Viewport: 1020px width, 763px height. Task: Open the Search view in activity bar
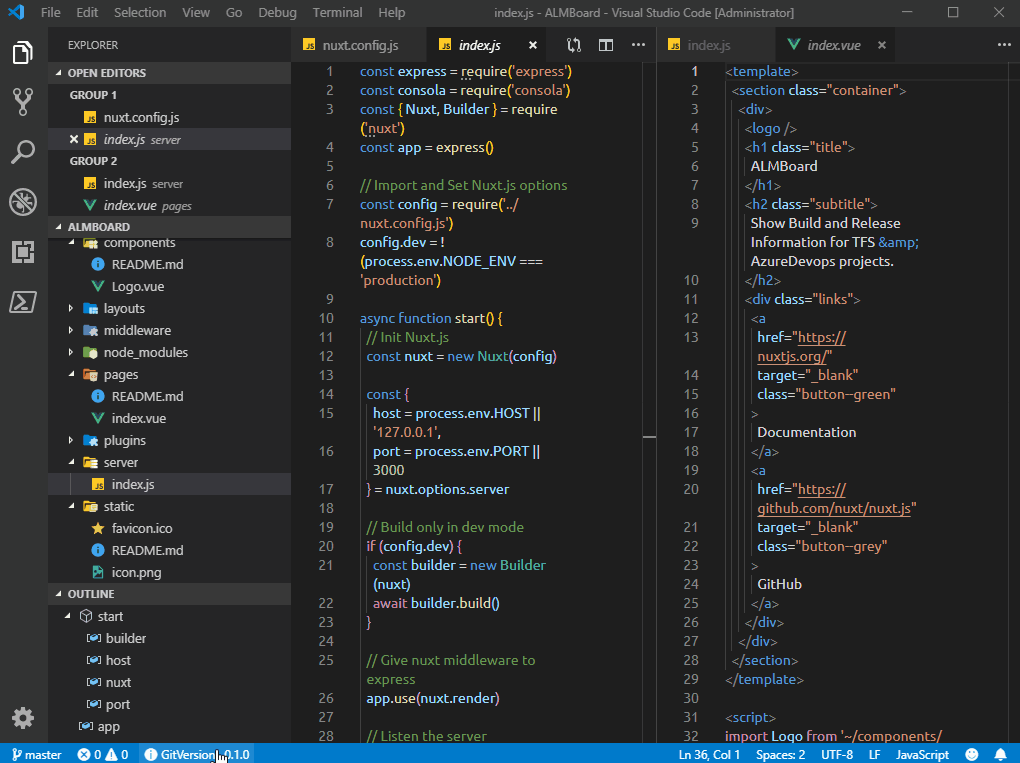click(23, 152)
